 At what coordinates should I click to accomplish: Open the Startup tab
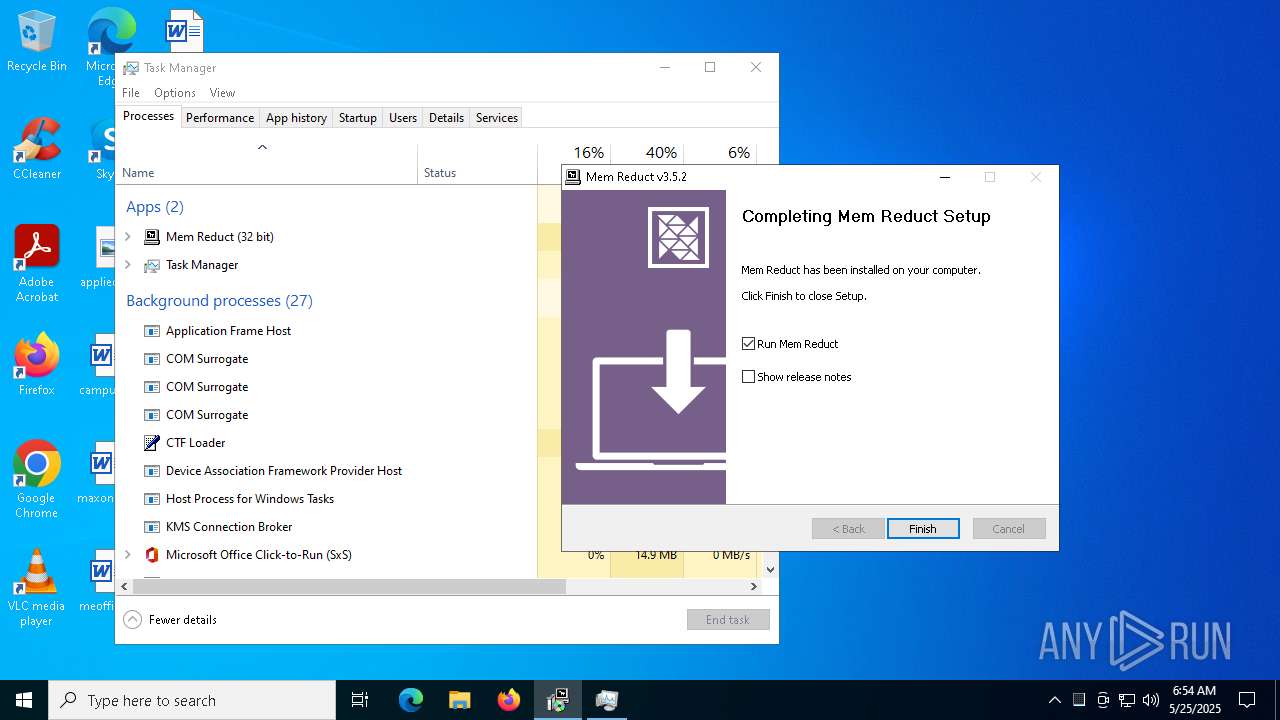pos(357,118)
